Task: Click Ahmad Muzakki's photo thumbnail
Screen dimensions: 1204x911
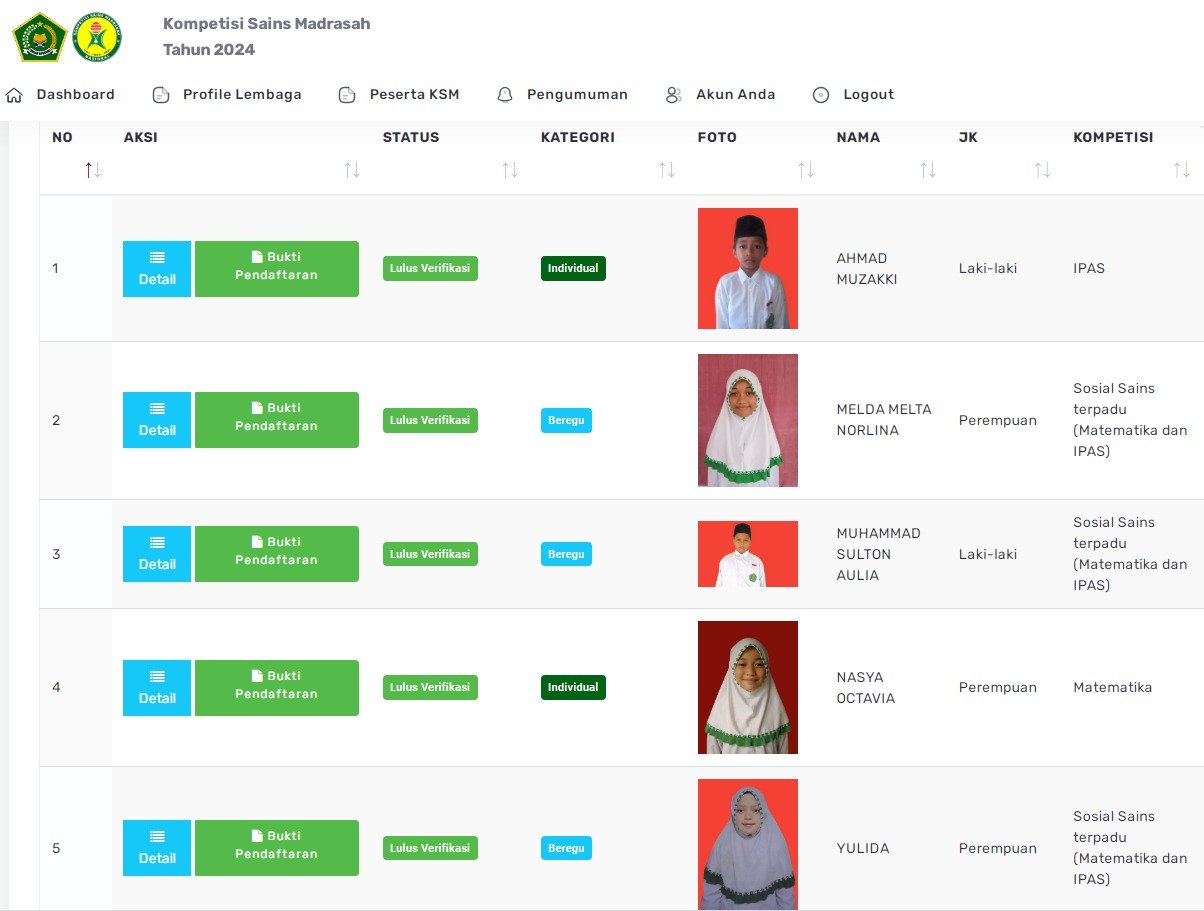Action: pyautogui.click(x=748, y=268)
